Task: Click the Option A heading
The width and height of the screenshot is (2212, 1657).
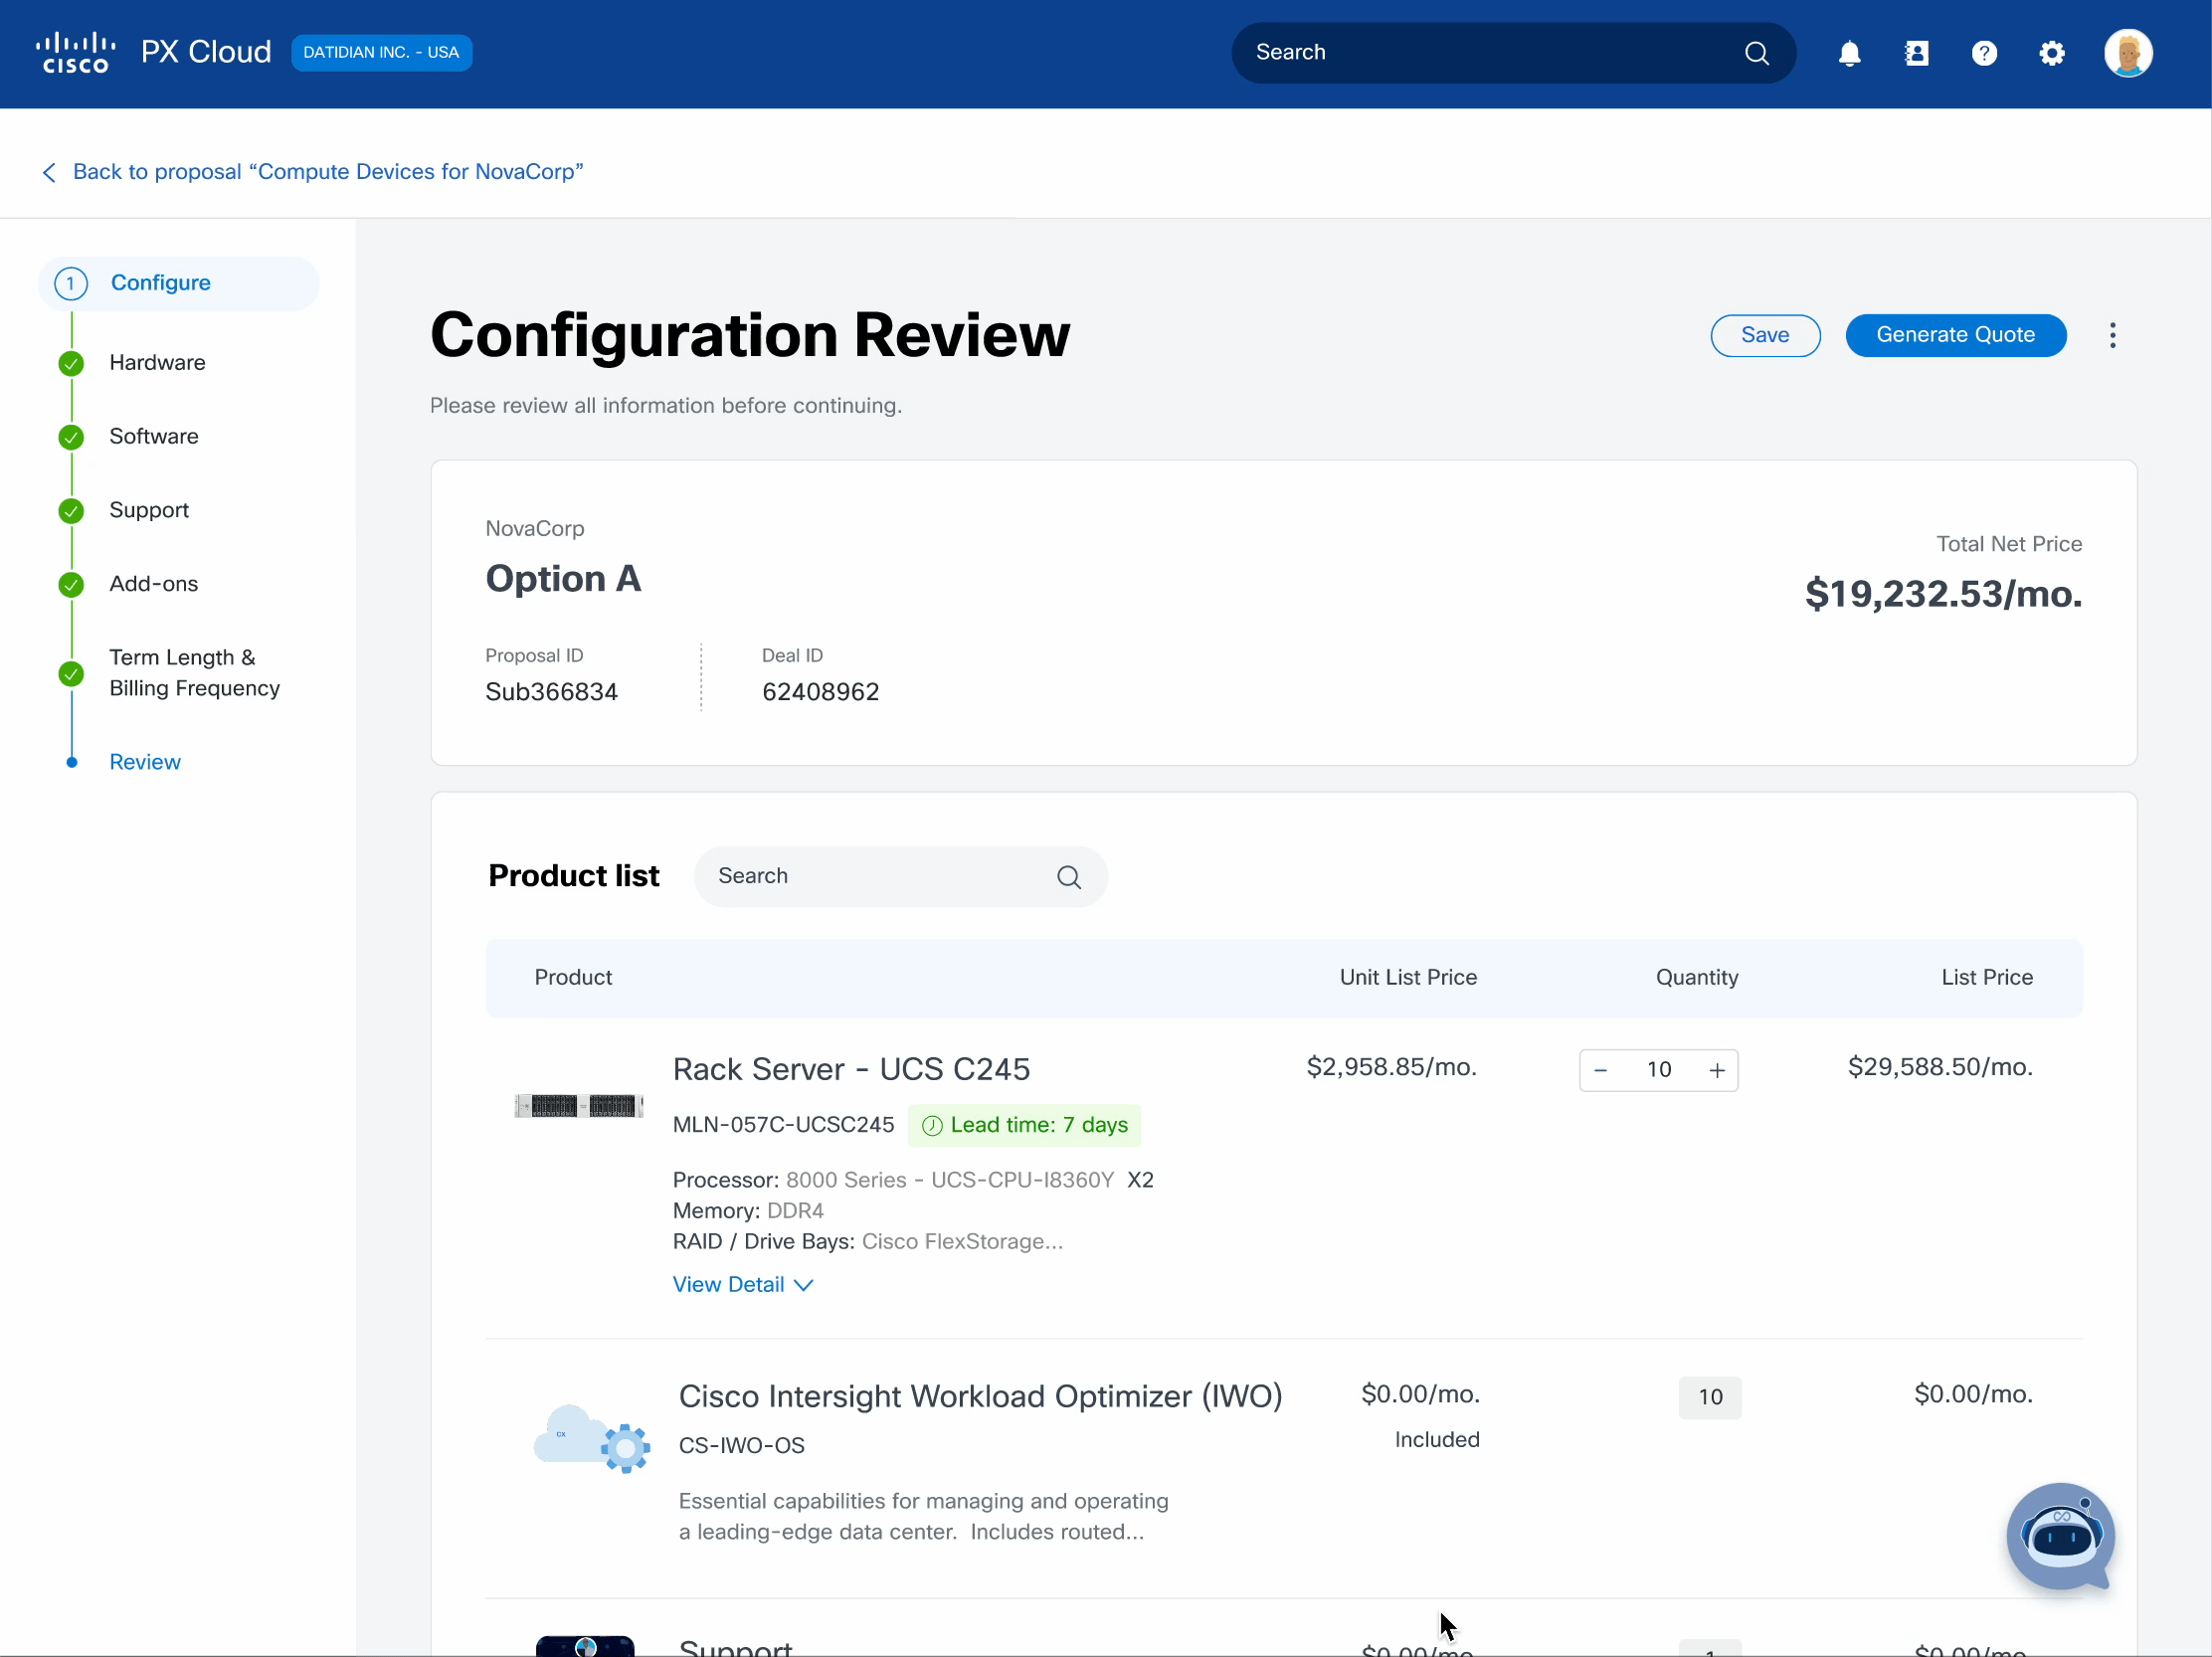Action: 563,578
